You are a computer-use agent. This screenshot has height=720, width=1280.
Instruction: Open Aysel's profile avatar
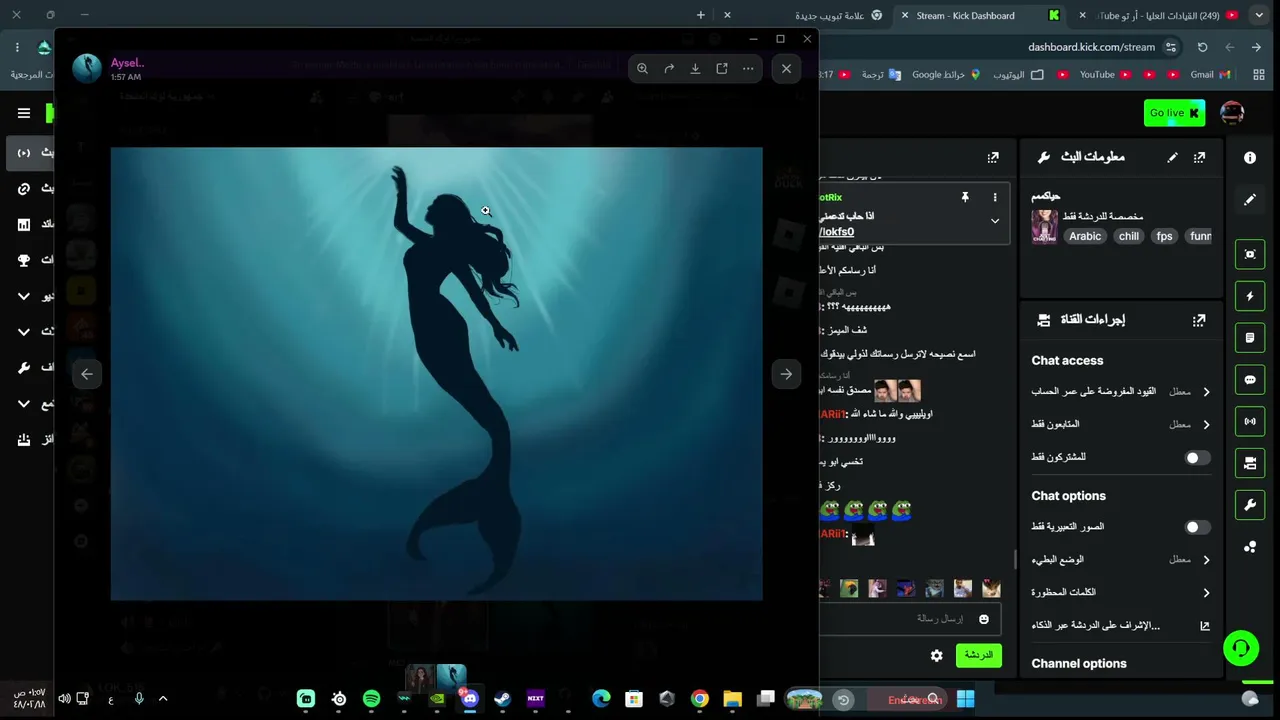(x=87, y=68)
